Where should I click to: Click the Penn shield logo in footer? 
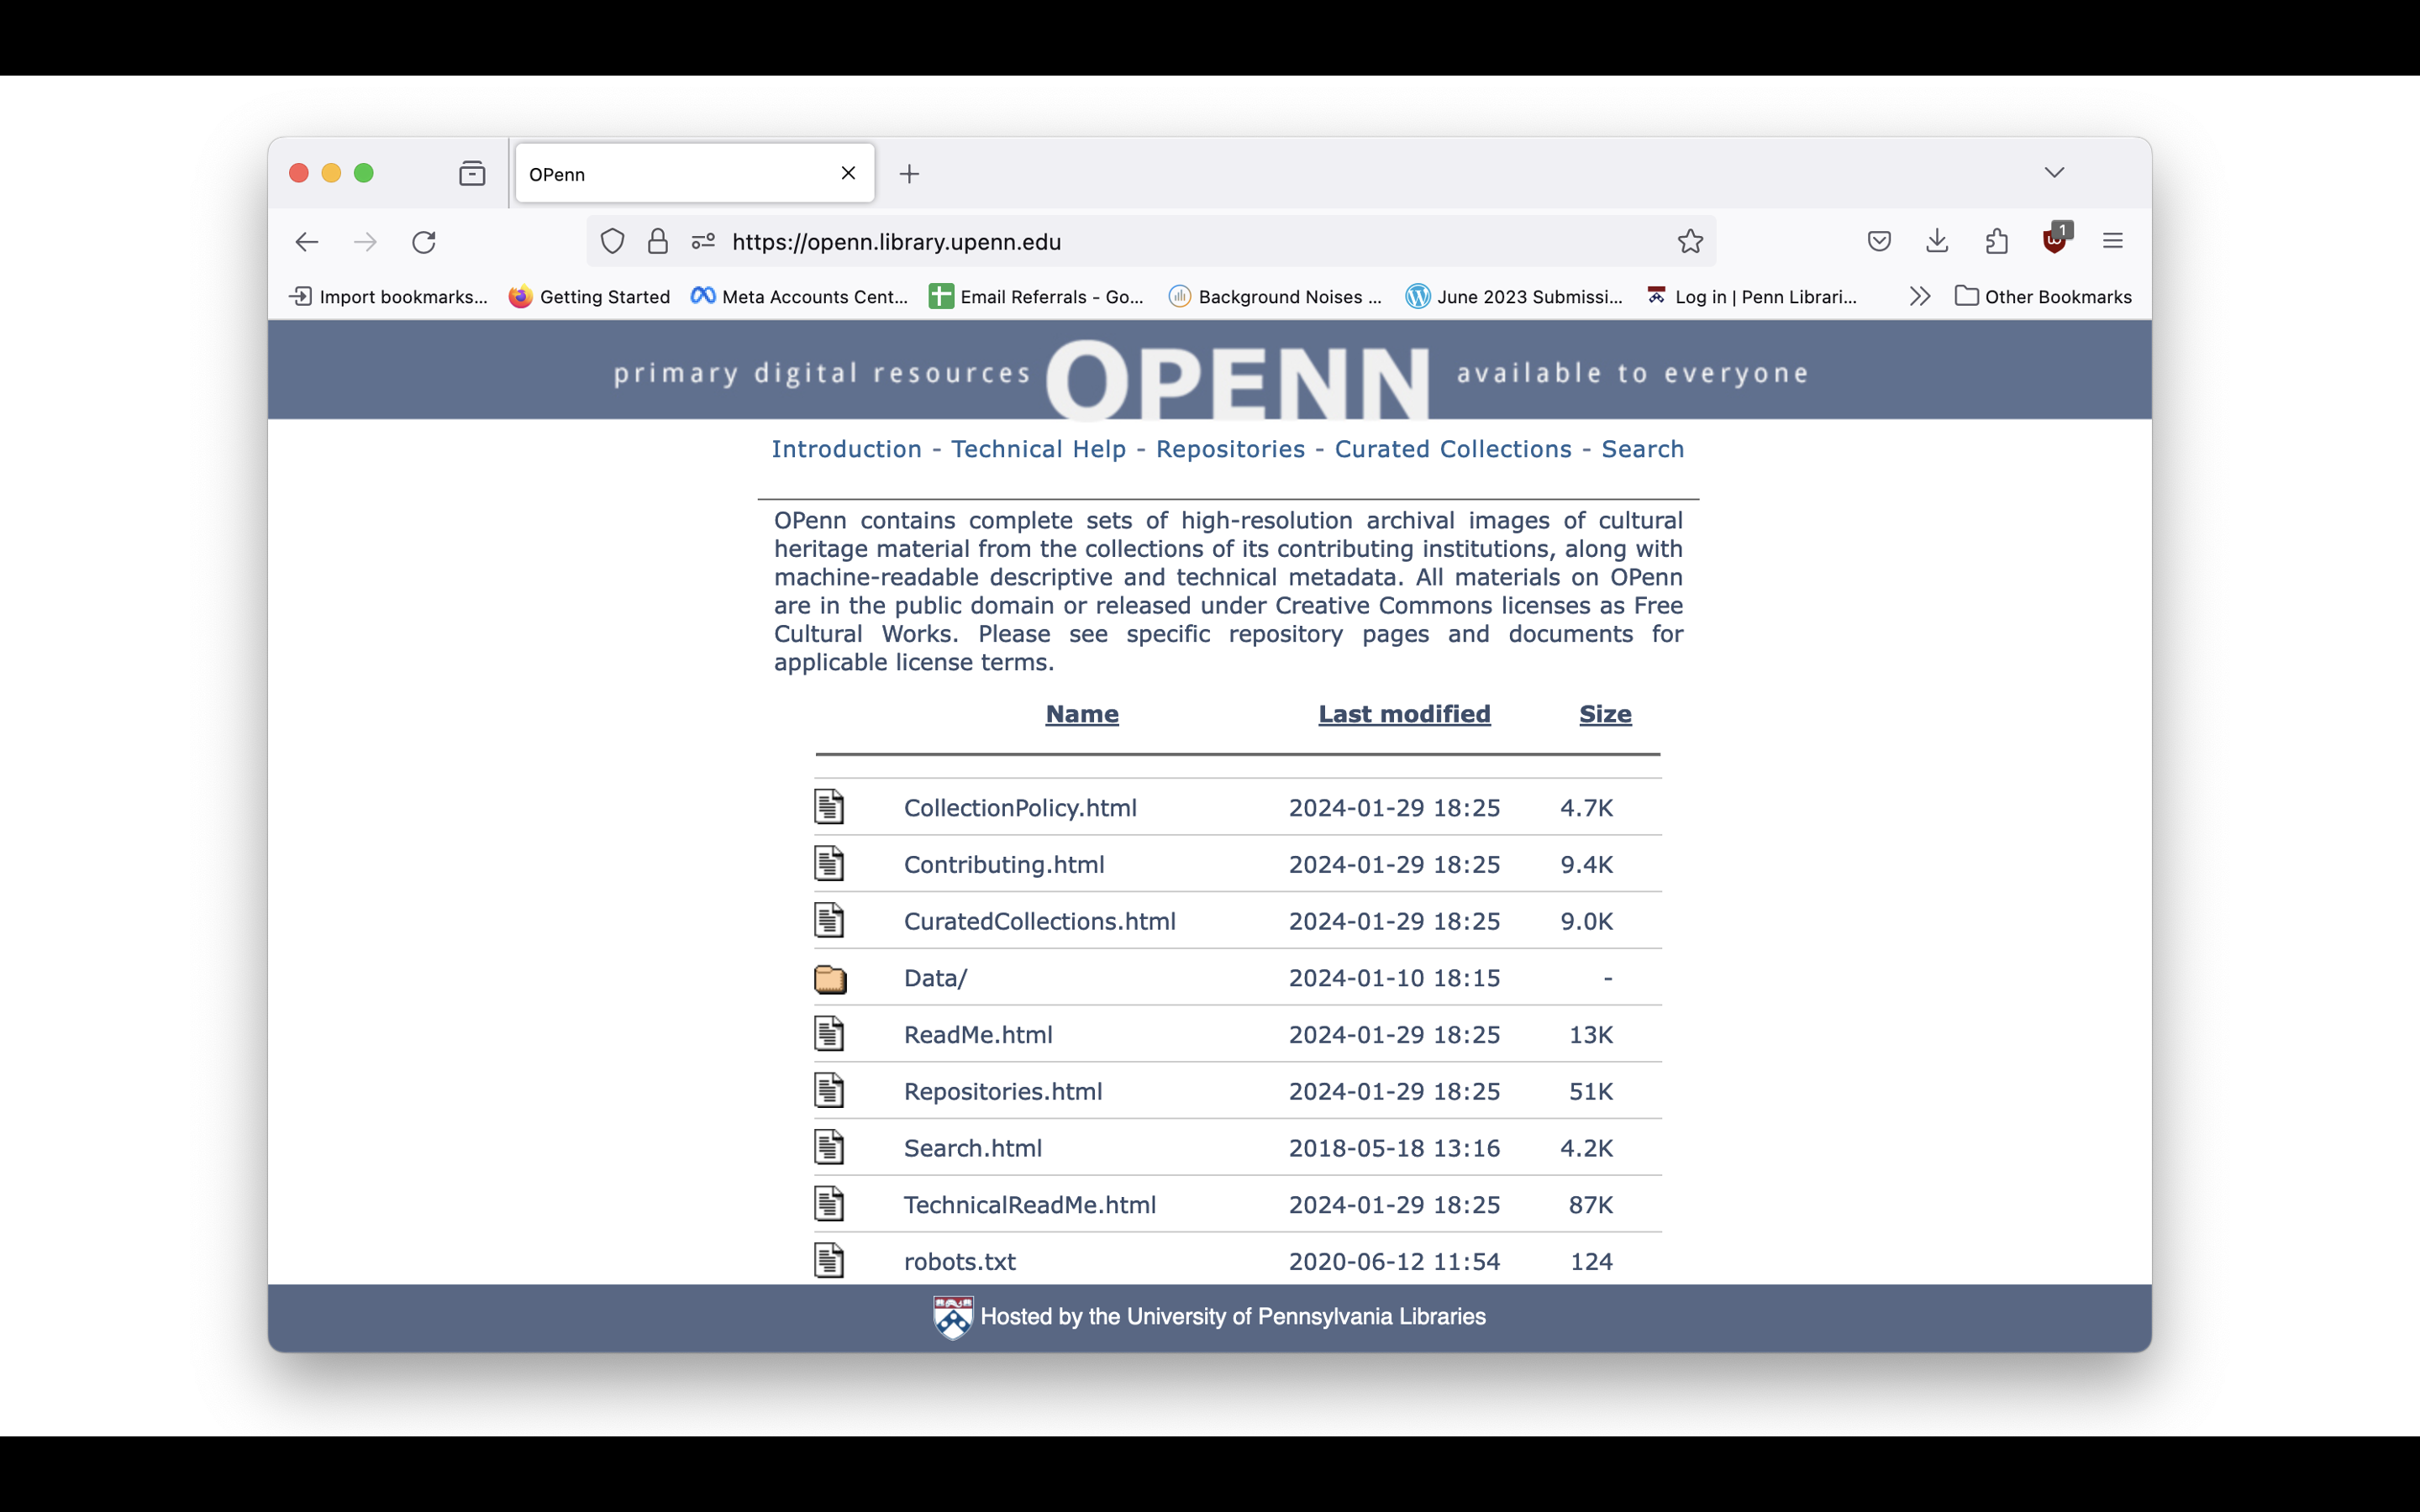953,1318
